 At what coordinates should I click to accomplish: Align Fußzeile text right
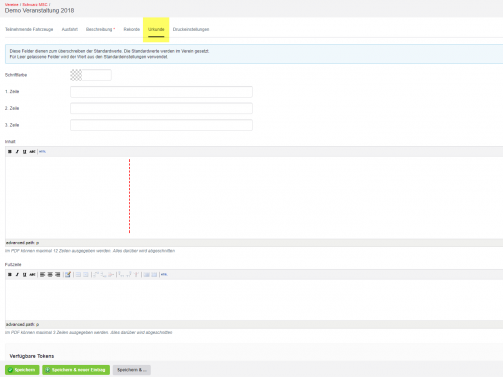tap(57, 275)
